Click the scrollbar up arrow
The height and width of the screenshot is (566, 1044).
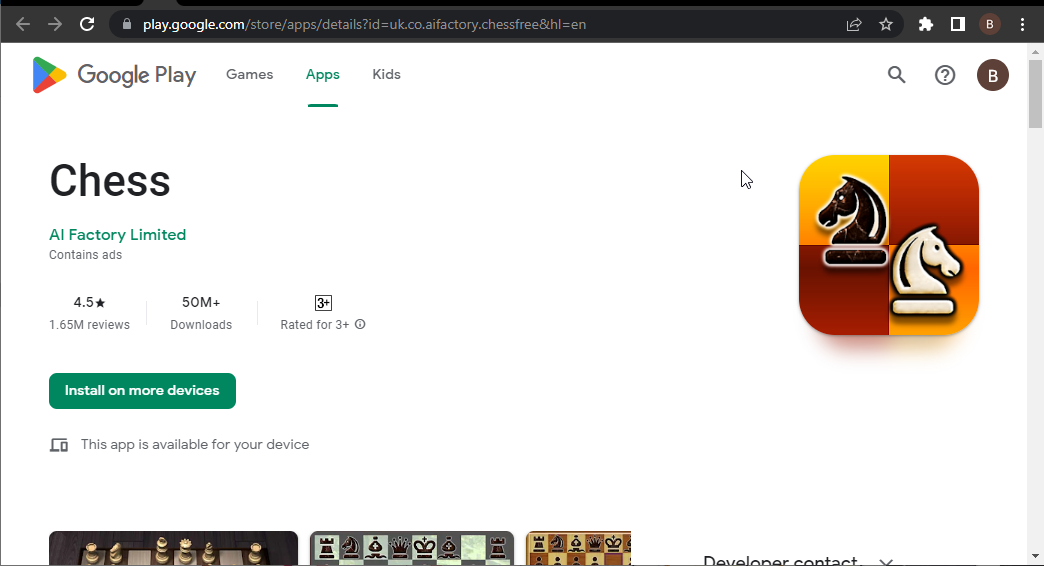point(1035,51)
